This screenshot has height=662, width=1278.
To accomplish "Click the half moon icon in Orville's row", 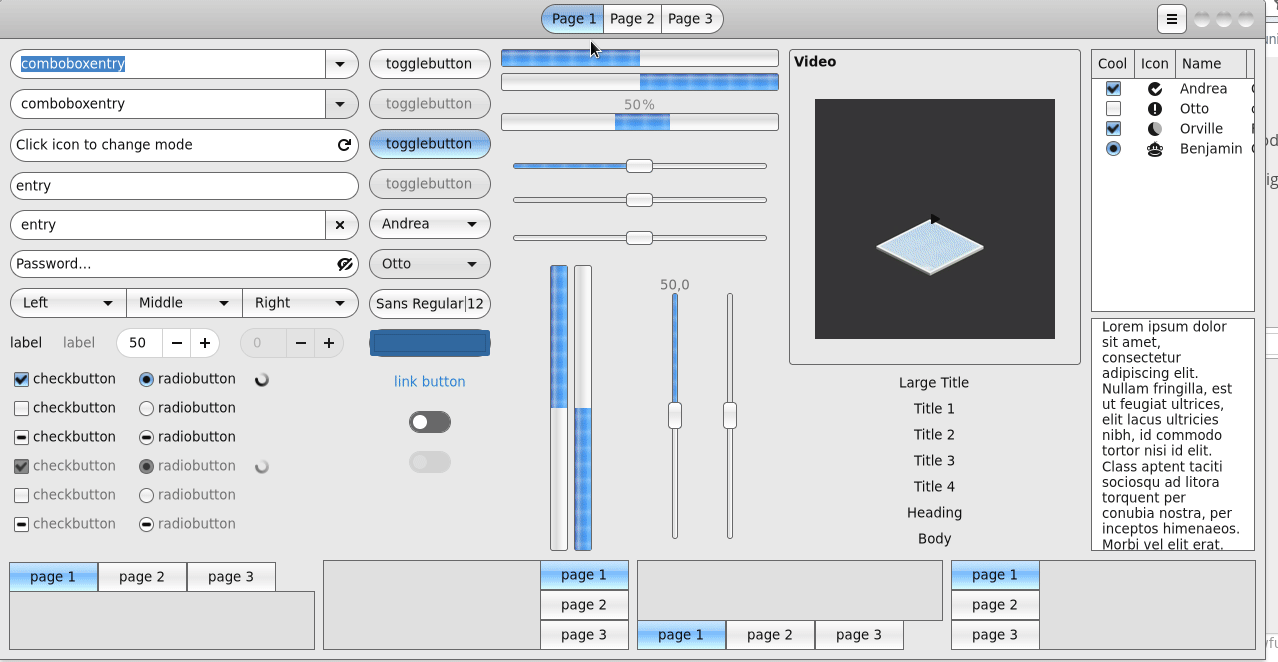I will tap(1155, 129).
